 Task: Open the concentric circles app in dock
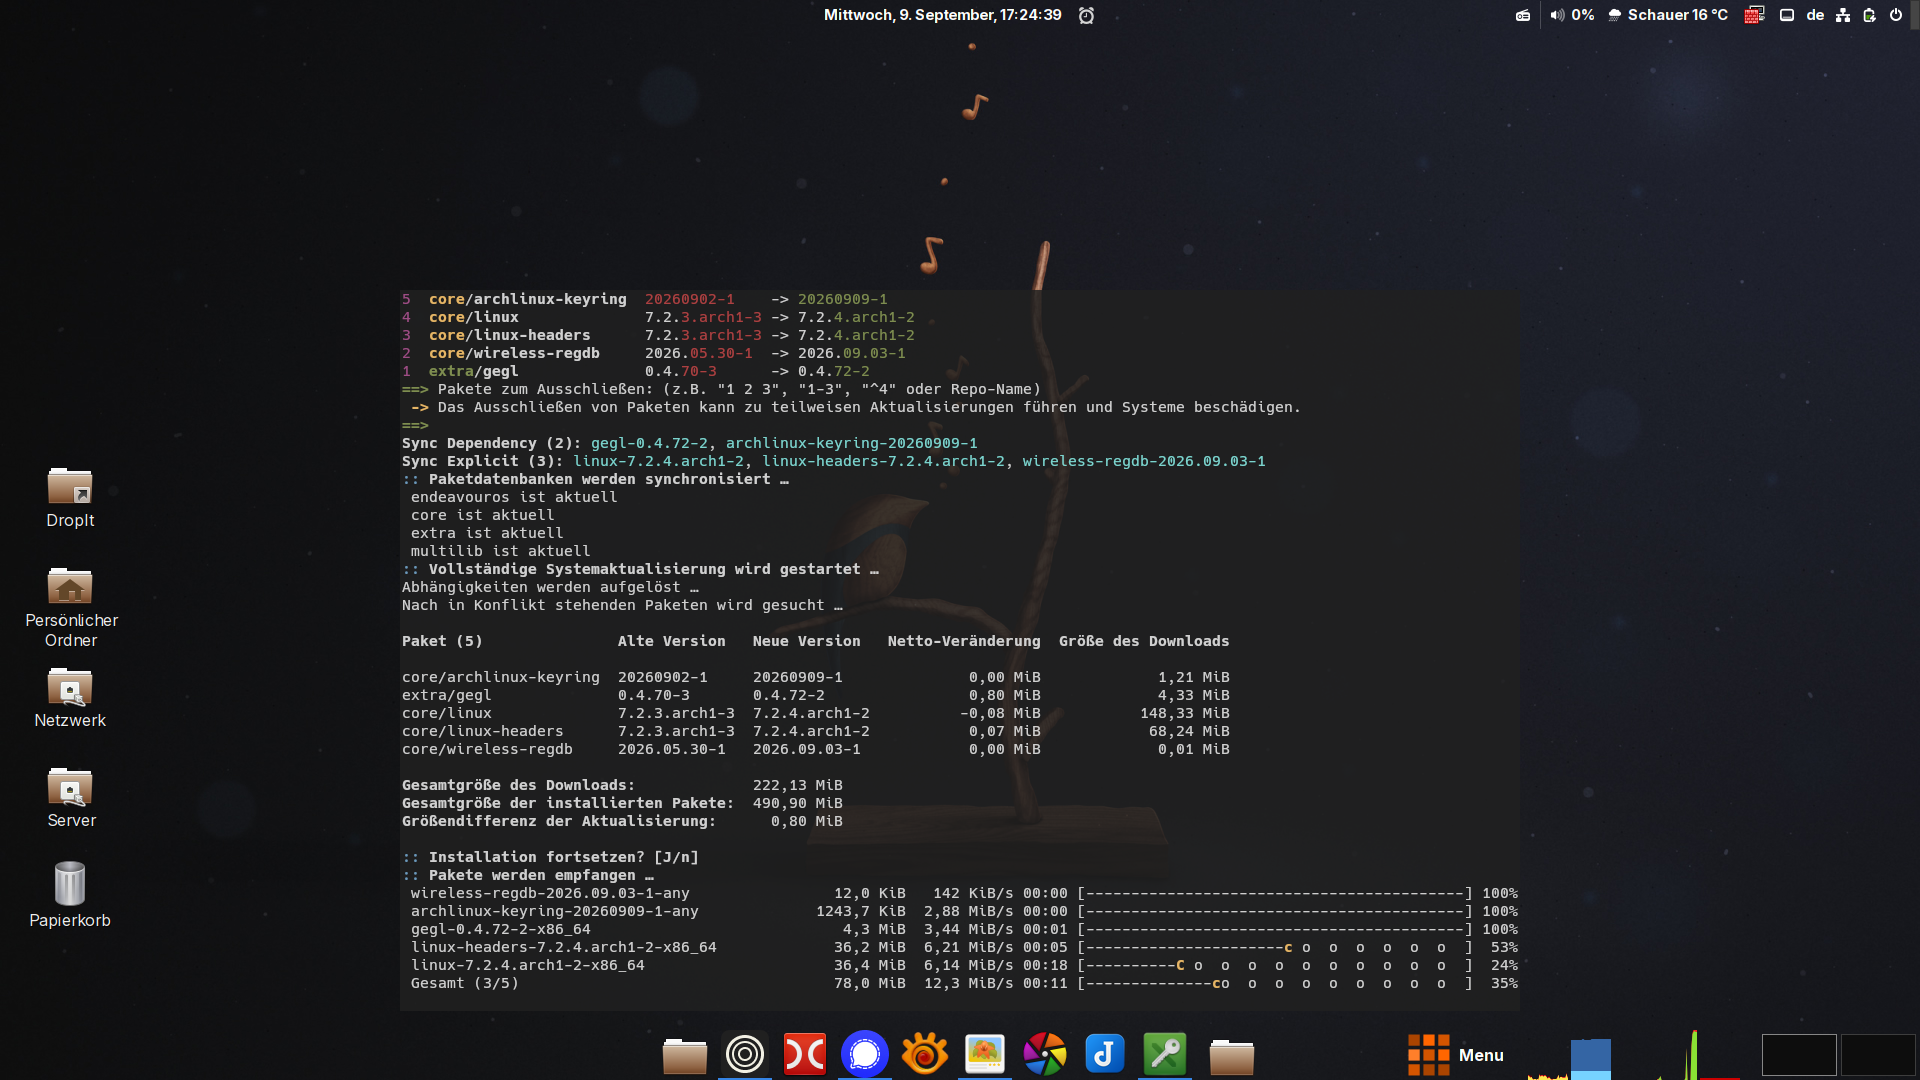(745, 1054)
